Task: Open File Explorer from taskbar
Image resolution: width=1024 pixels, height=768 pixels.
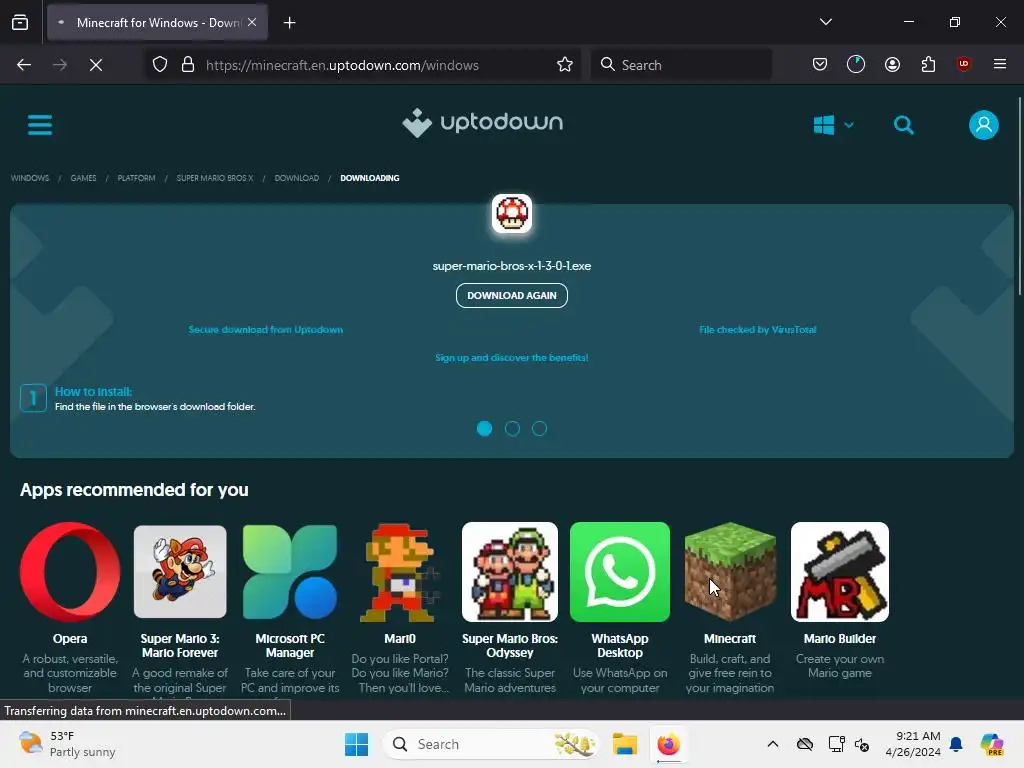Action: pyautogui.click(x=624, y=744)
